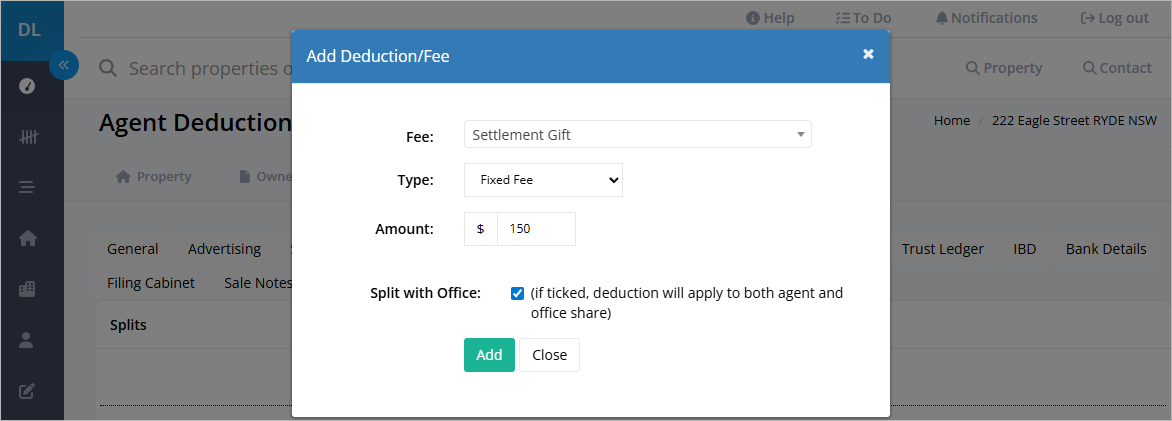
Task: Expand the Type dropdown set to Fixed Fee
Action: click(543, 180)
